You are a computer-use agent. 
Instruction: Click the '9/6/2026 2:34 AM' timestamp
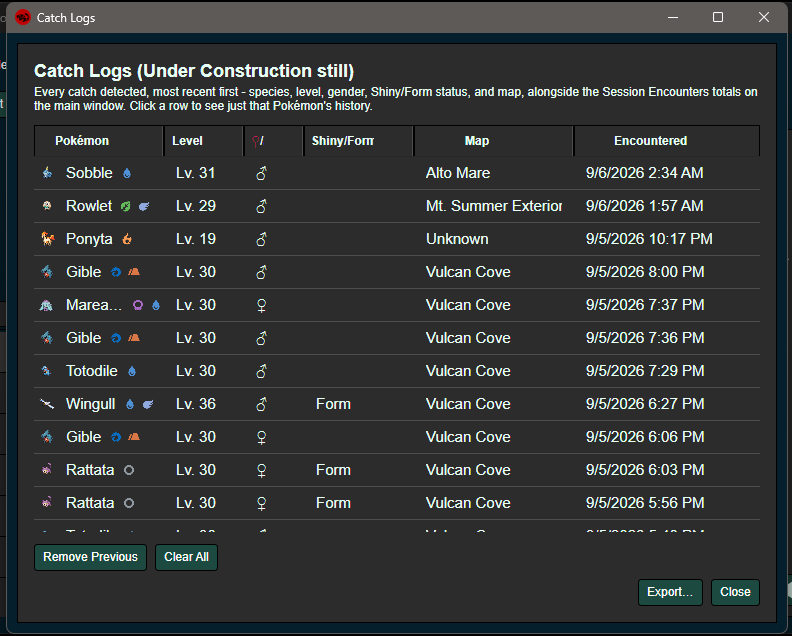tap(645, 173)
